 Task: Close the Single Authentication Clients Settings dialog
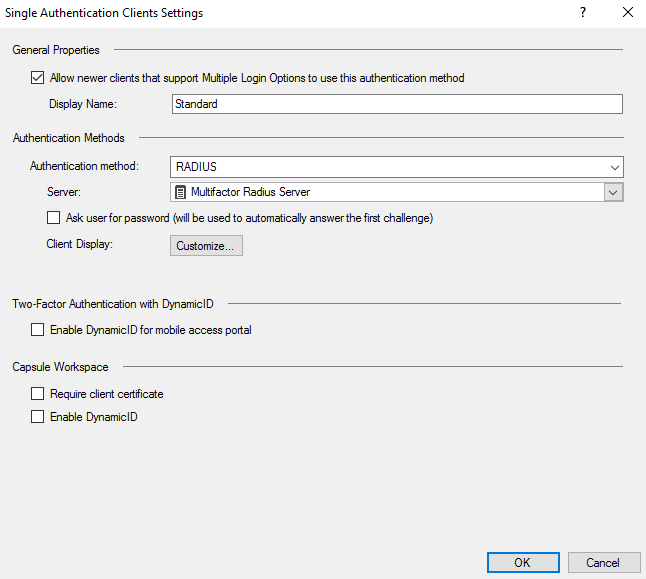pos(627,13)
